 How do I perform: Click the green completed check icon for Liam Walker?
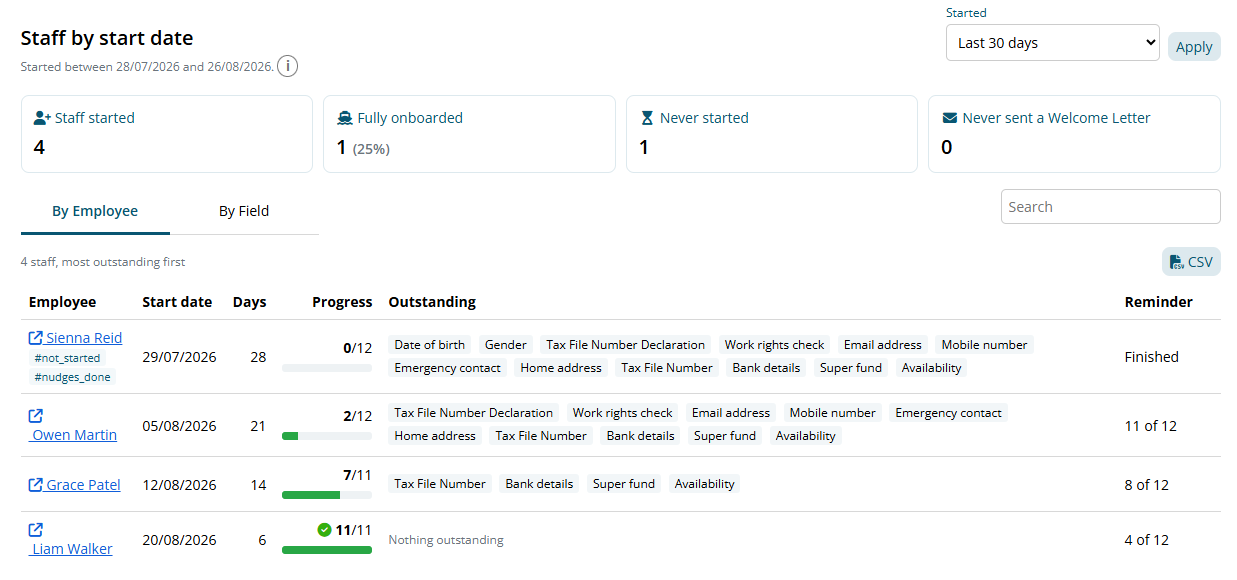[324, 530]
